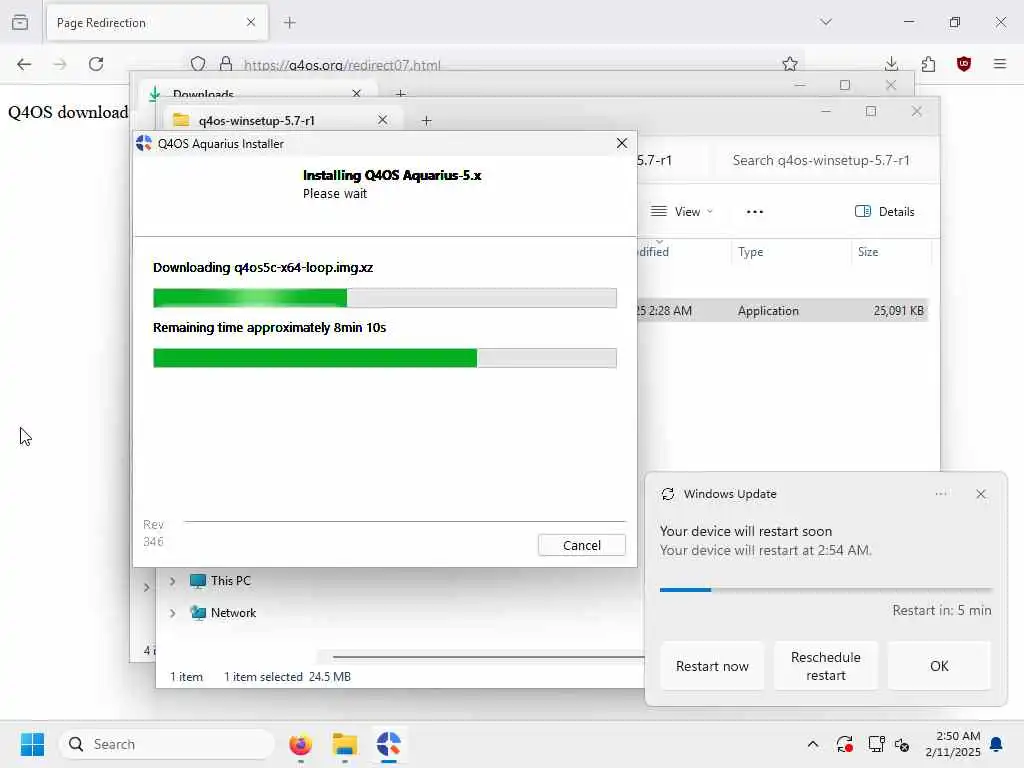This screenshot has height=768, width=1024.
Task: Open Firefox extensions menu
Action: [x=928, y=64]
